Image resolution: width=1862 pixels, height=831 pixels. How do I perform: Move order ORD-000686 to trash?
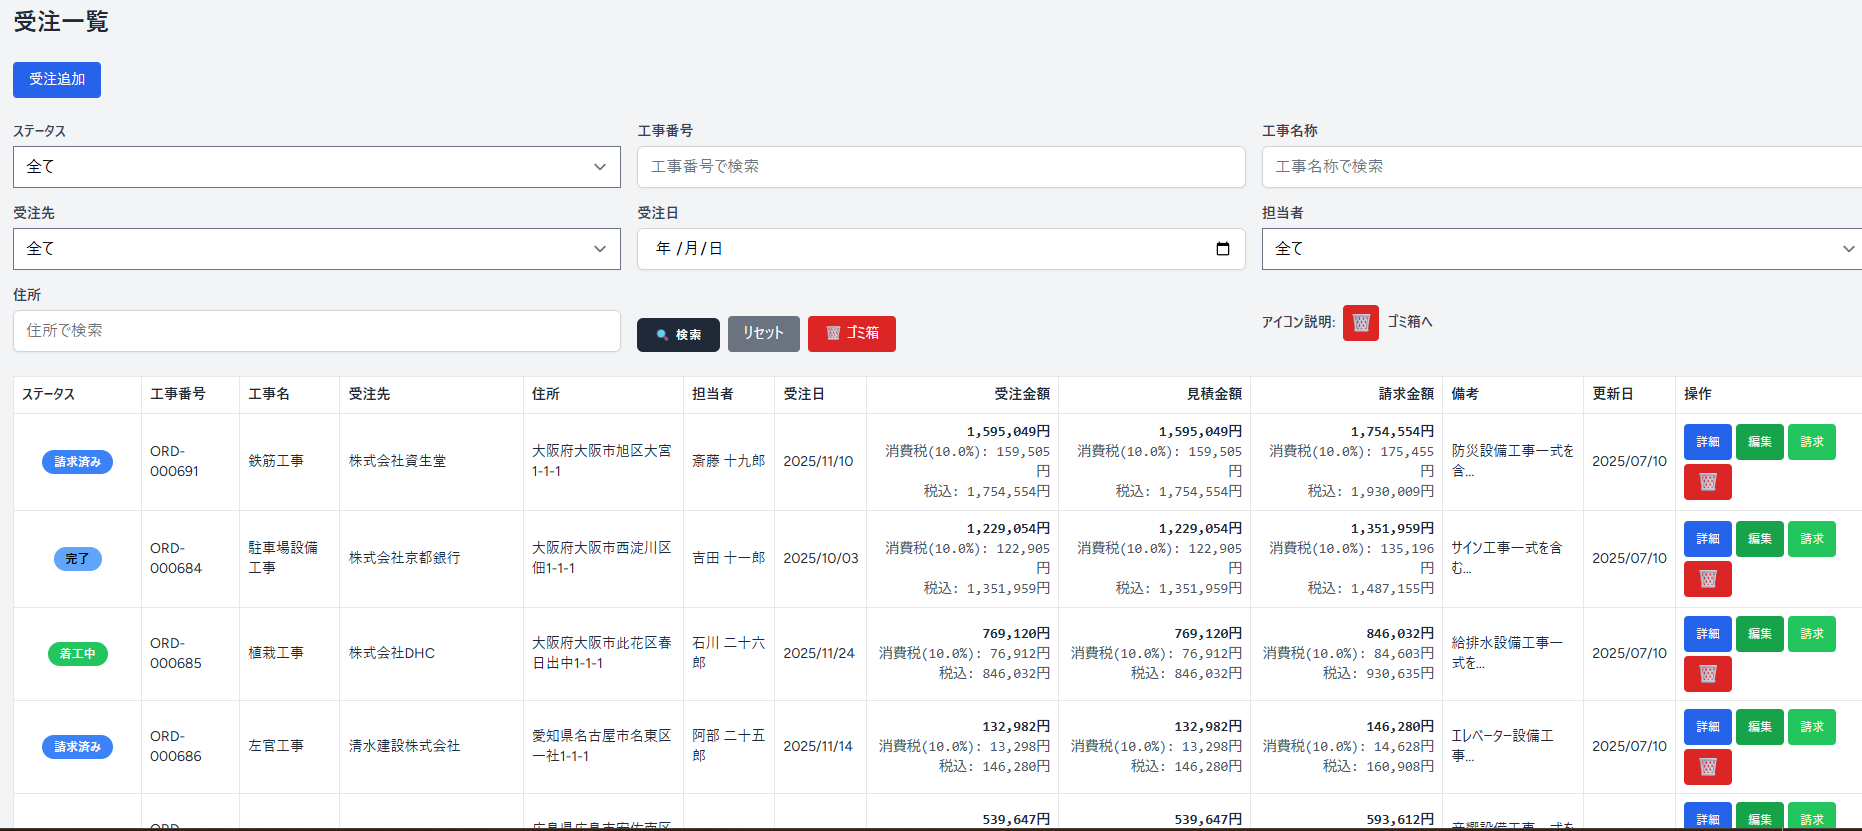tap(1707, 767)
